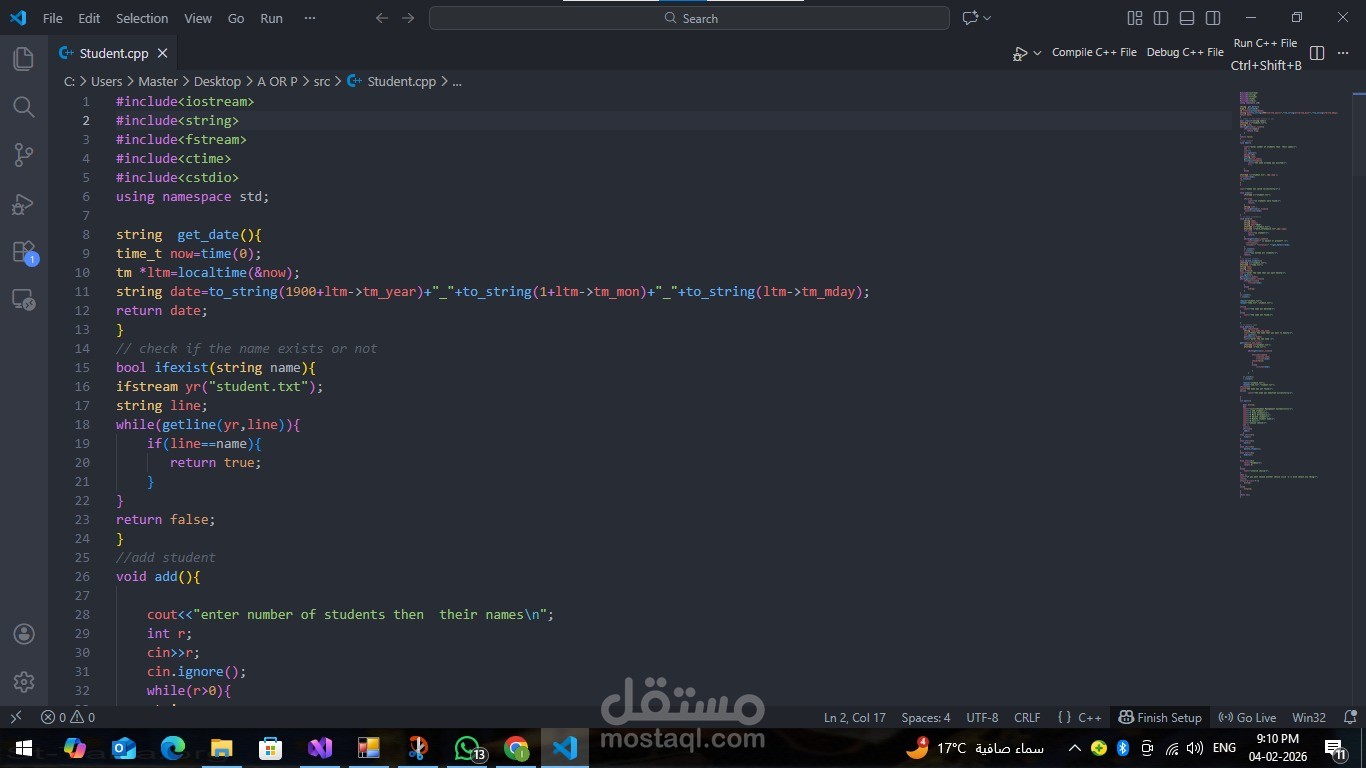Expand the breadcrumb symbols ellipsis
The image size is (1366, 768).
click(x=457, y=82)
